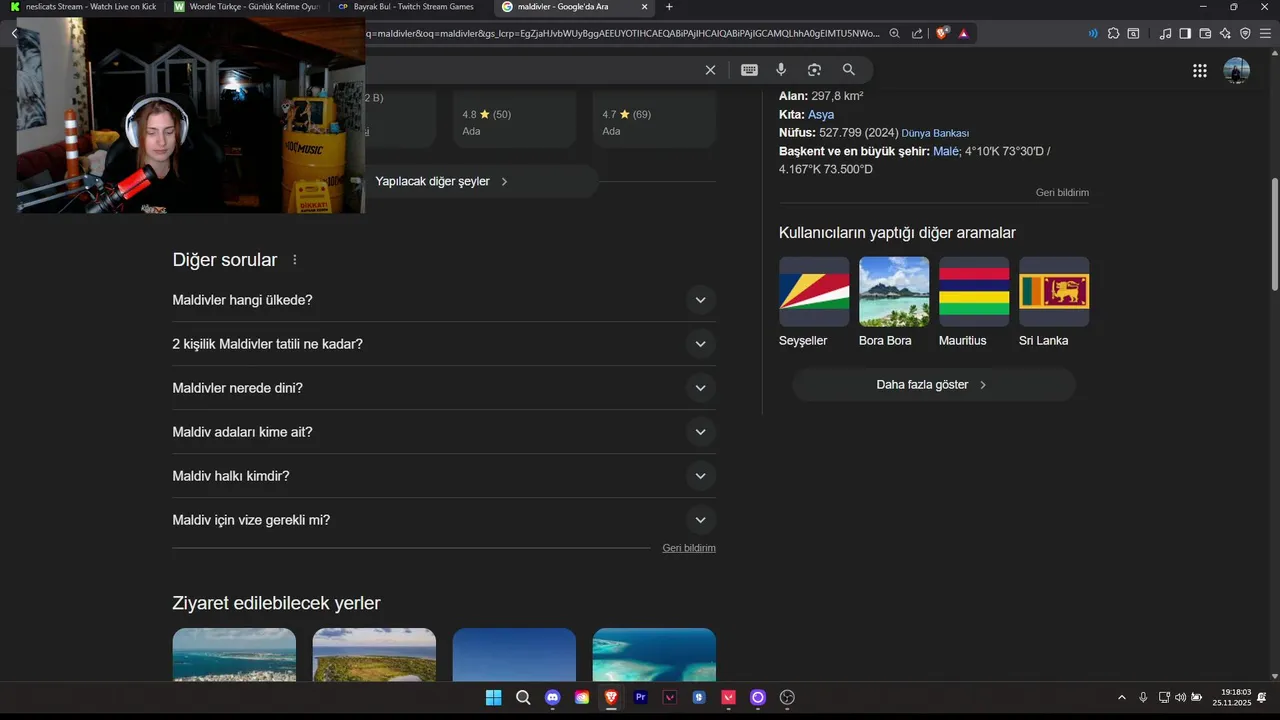The image size is (1280, 720).
Task: Click "Daha fazla göster" button
Action: pos(934,384)
